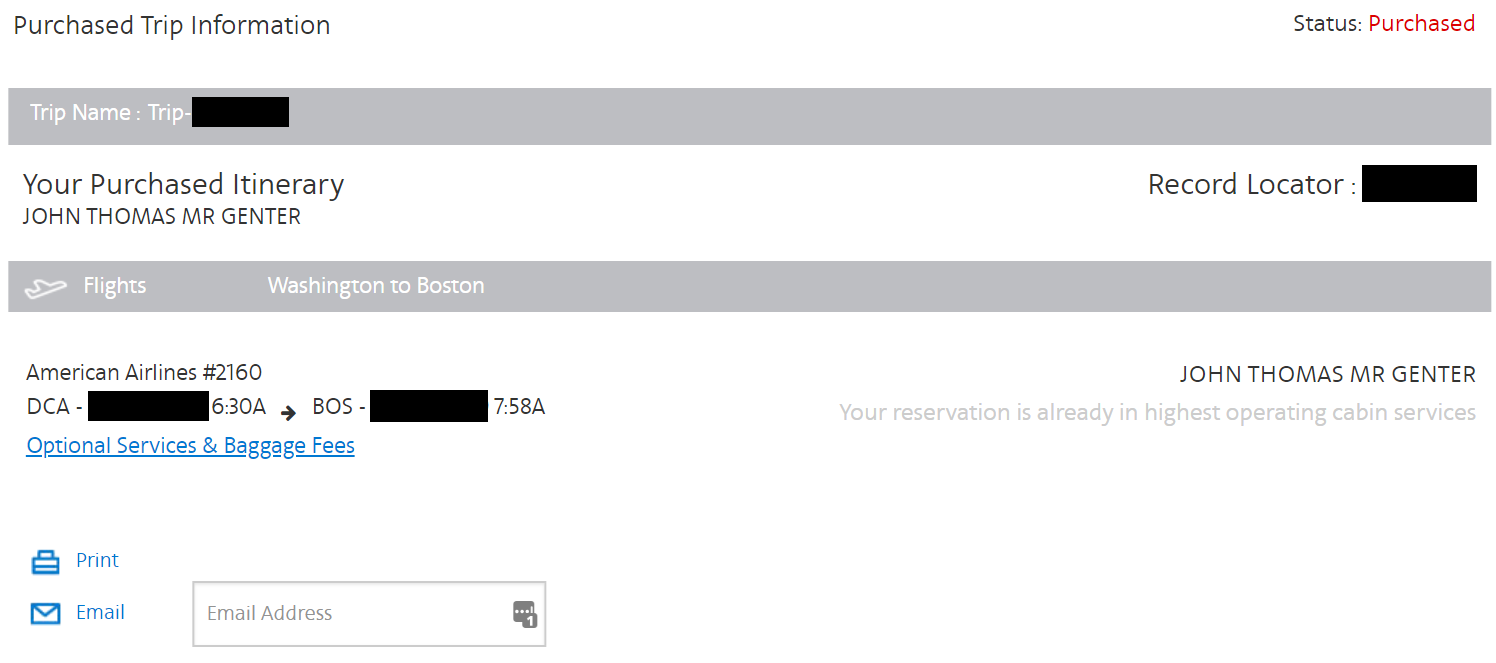
Task: Click the arrow between DCA and BOS
Action: click(x=289, y=411)
